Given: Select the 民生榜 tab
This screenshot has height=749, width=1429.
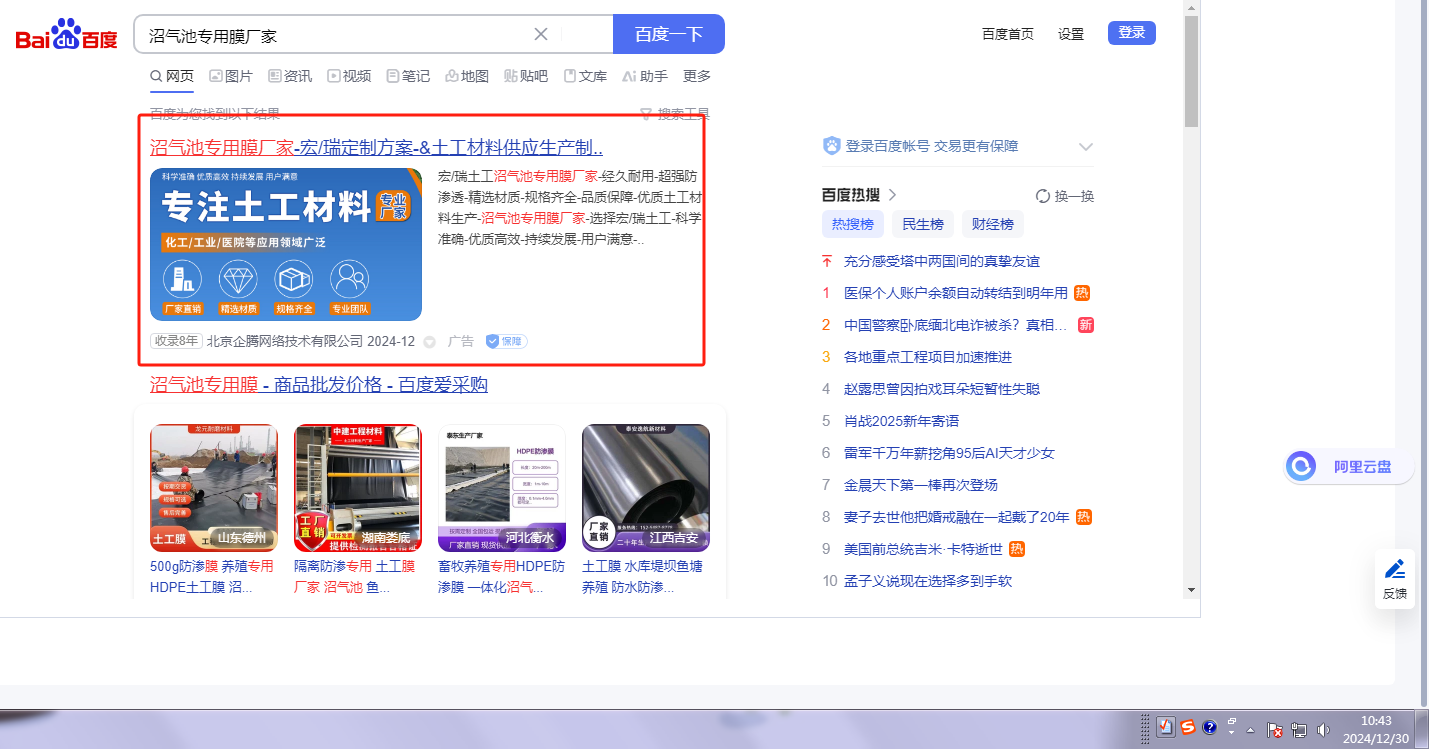Looking at the screenshot, I should click(923, 224).
